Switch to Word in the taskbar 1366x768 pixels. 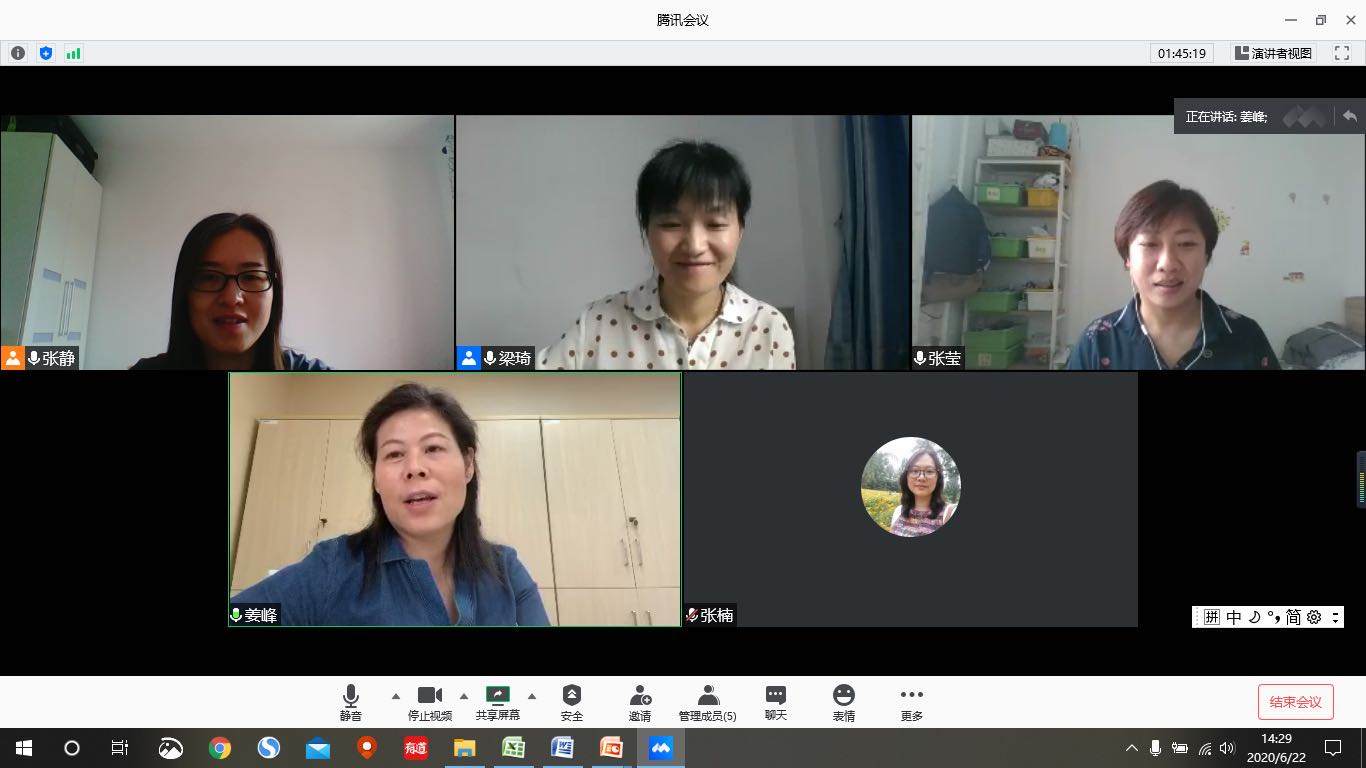(x=562, y=748)
